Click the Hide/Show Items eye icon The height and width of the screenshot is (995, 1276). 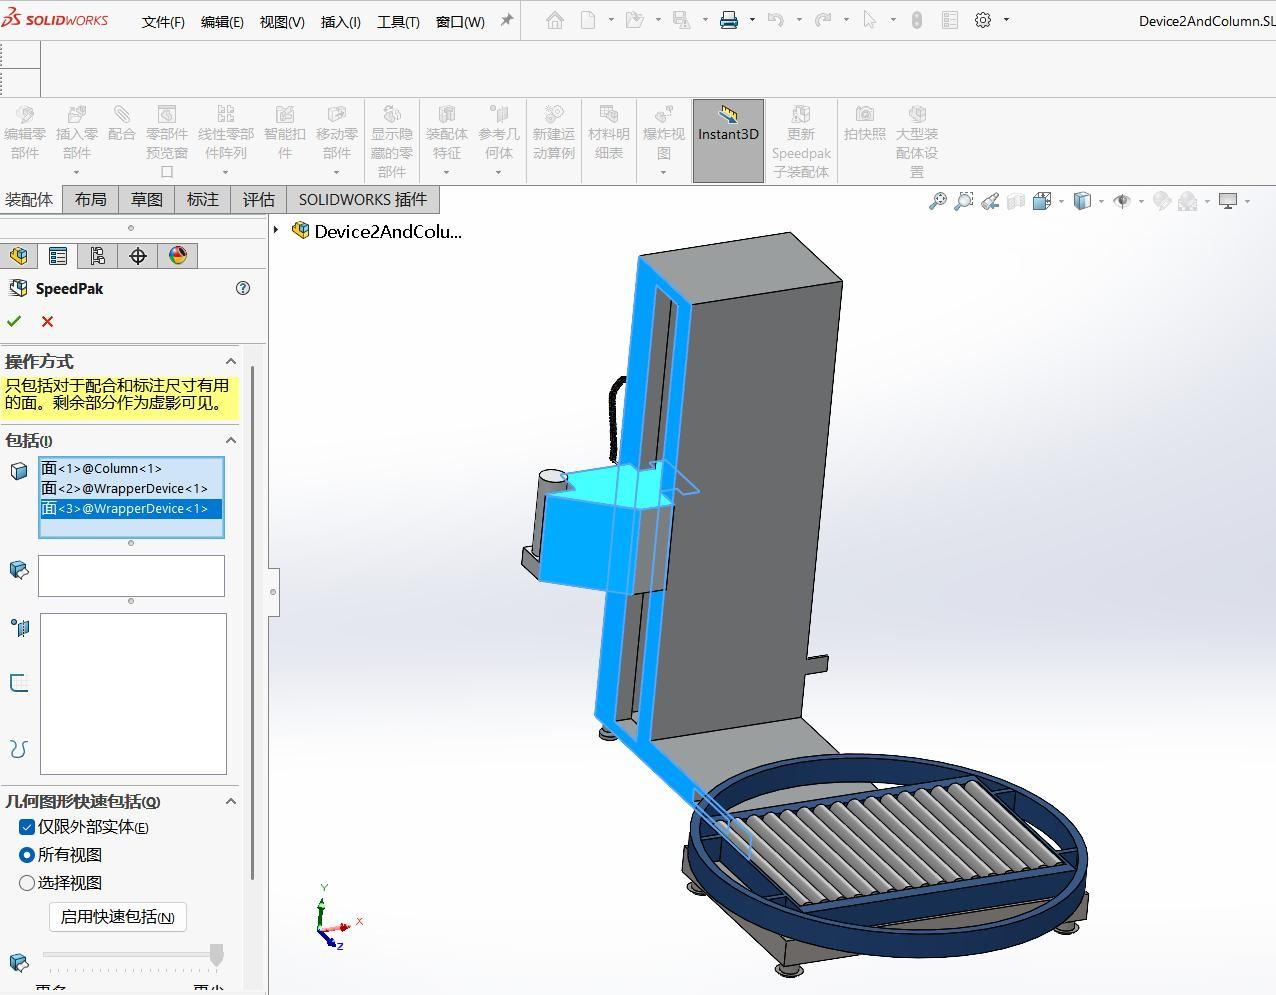(x=1122, y=201)
